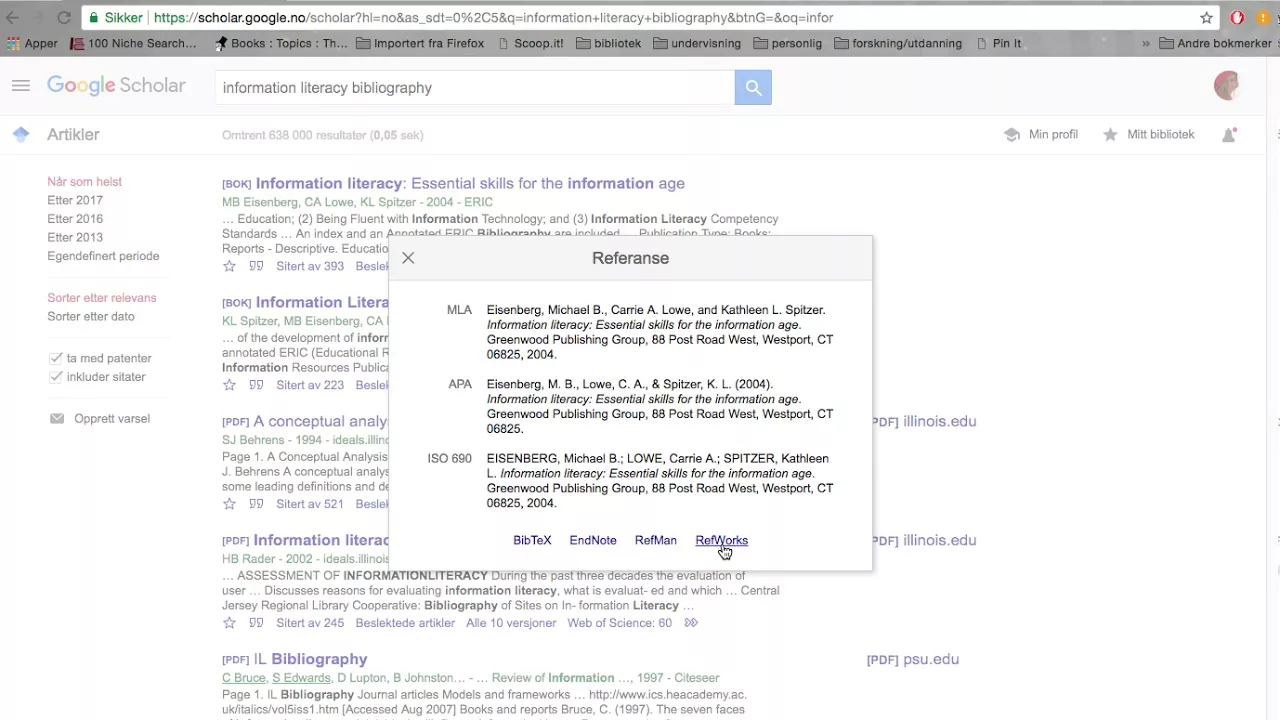Star the 'Sitert av 223' result
The image size is (1280, 720).
229,385
